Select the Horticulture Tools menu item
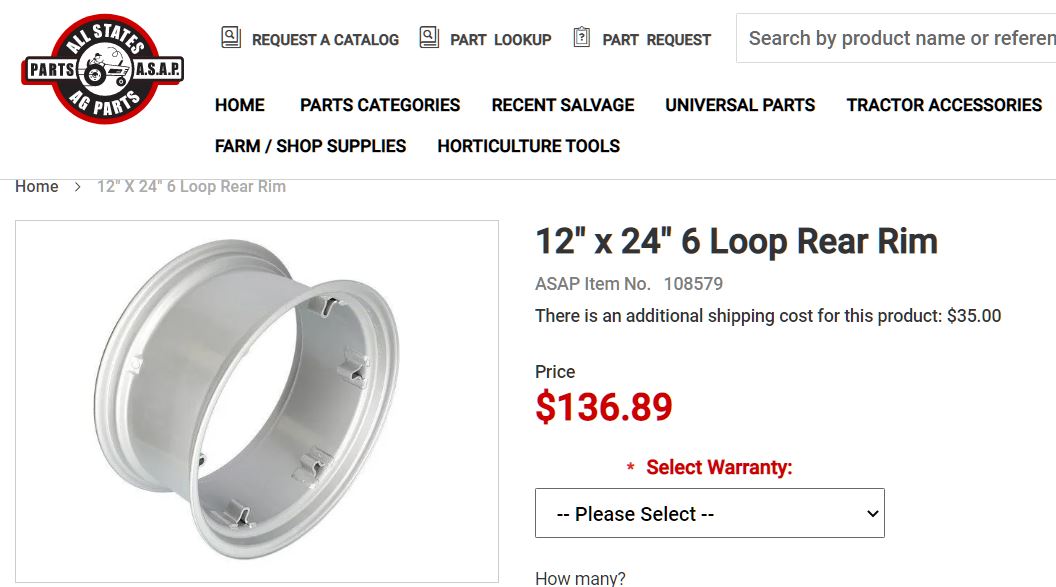The width and height of the screenshot is (1056, 587). (x=528, y=146)
